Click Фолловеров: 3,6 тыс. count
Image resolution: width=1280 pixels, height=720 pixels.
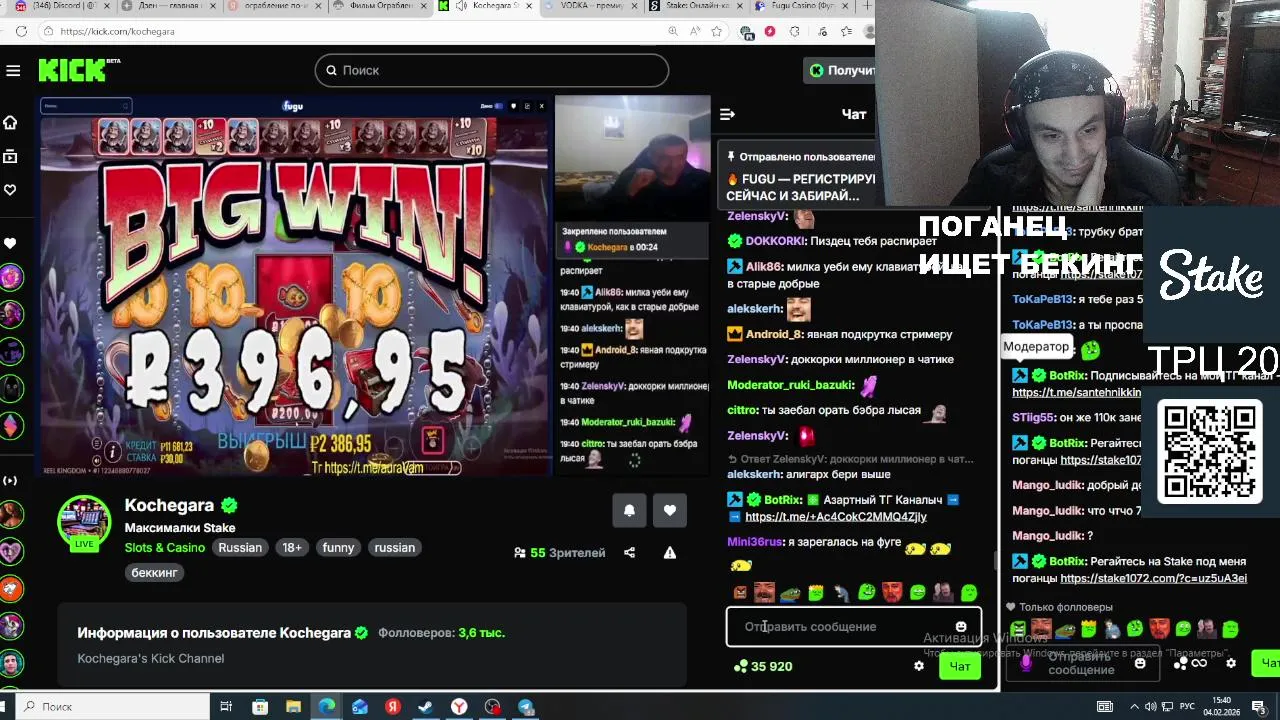(441, 633)
